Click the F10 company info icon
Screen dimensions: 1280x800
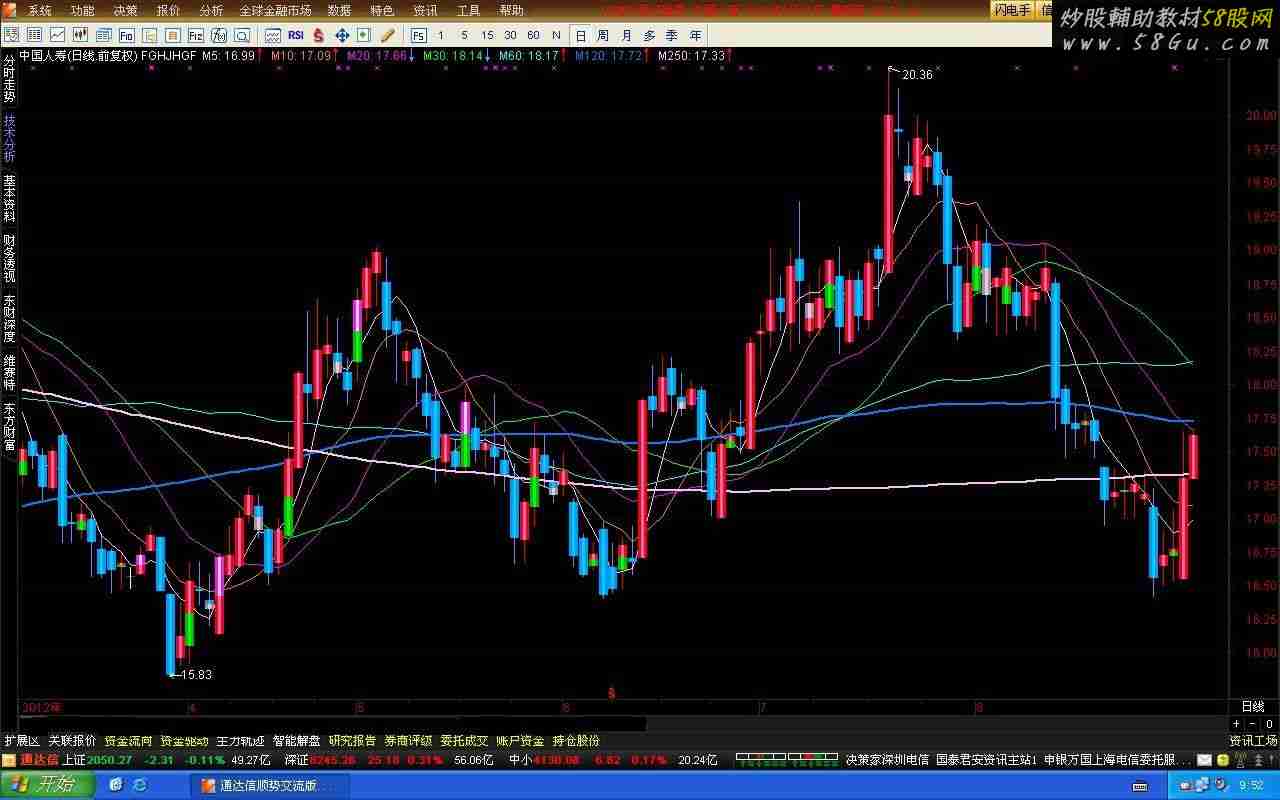127,35
